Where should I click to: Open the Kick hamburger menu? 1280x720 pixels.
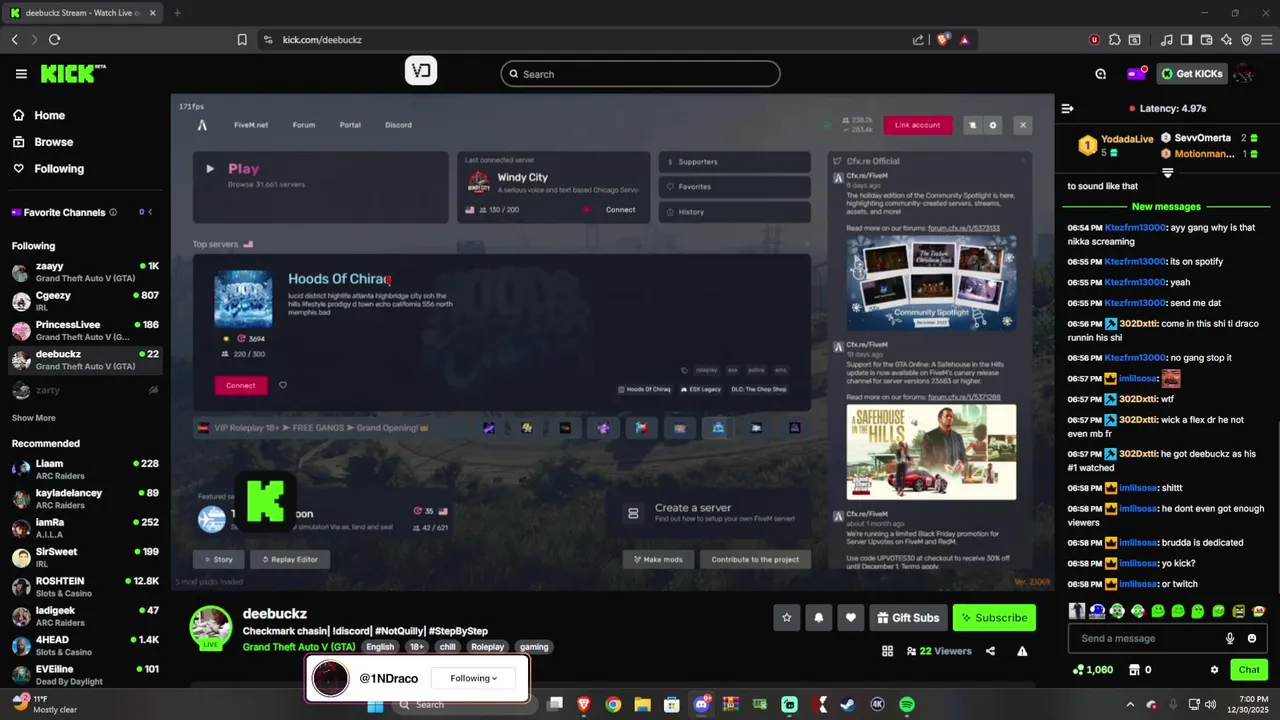(x=21, y=74)
